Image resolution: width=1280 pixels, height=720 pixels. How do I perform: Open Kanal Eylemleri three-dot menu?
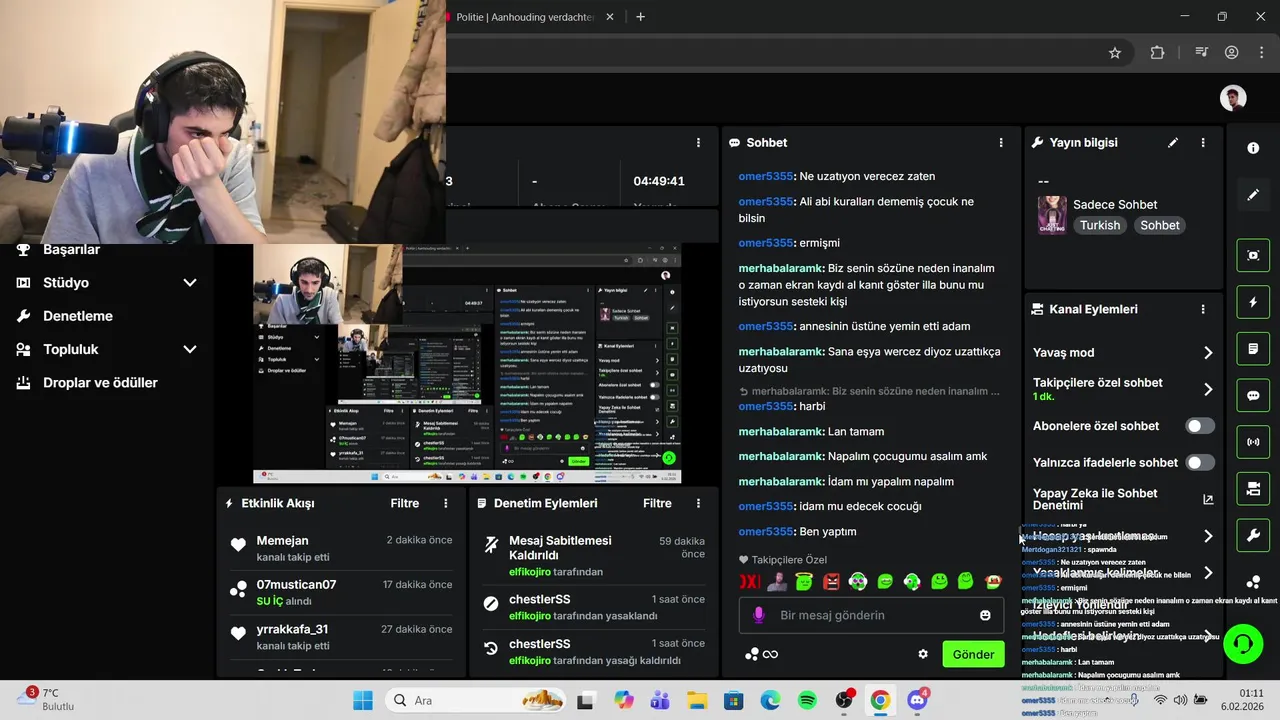[1203, 310]
